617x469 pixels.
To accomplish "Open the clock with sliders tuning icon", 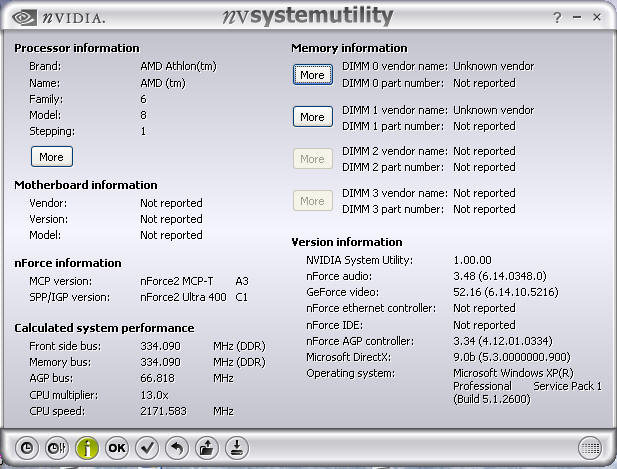I will tap(57, 448).
